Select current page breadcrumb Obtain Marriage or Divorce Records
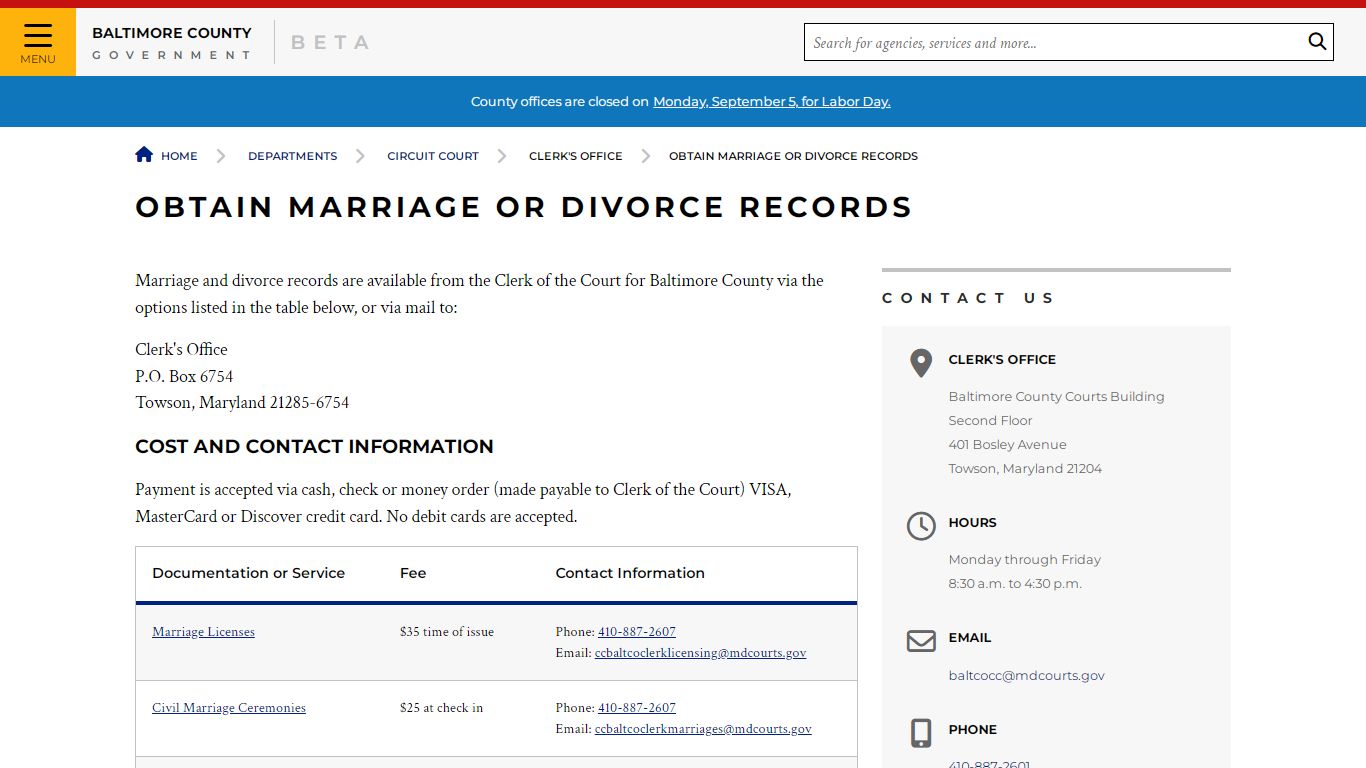The width and height of the screenshot is (1366, 768). point(793,156)
